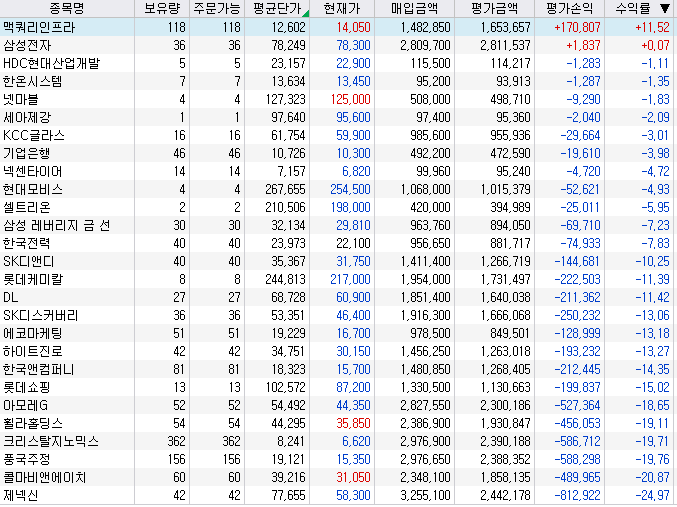Click current price 35,850 for 휠라홀딩스
The height and width of the screenshot is (507, 677).
(353, 424)
